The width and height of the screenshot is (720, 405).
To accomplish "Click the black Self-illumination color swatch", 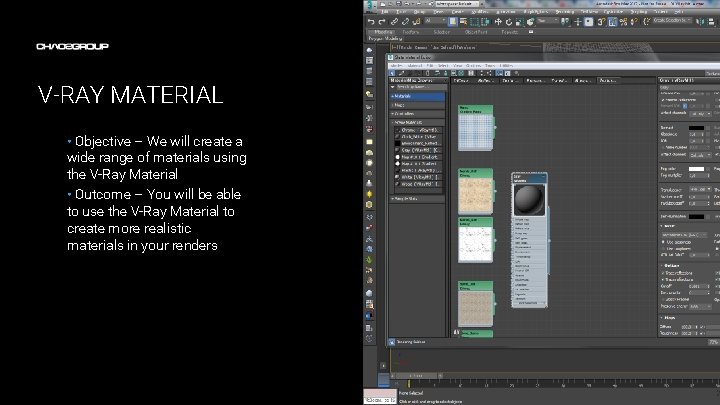I will tap(696, 216).
